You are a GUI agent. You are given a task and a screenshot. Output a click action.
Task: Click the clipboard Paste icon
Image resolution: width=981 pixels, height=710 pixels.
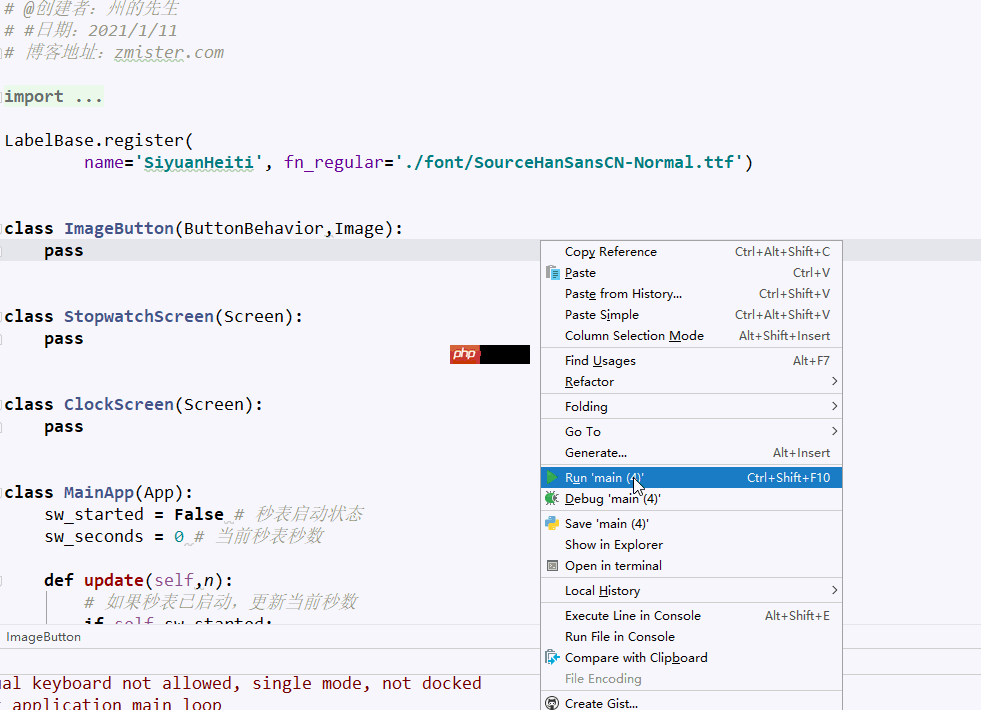coord(552,273)
